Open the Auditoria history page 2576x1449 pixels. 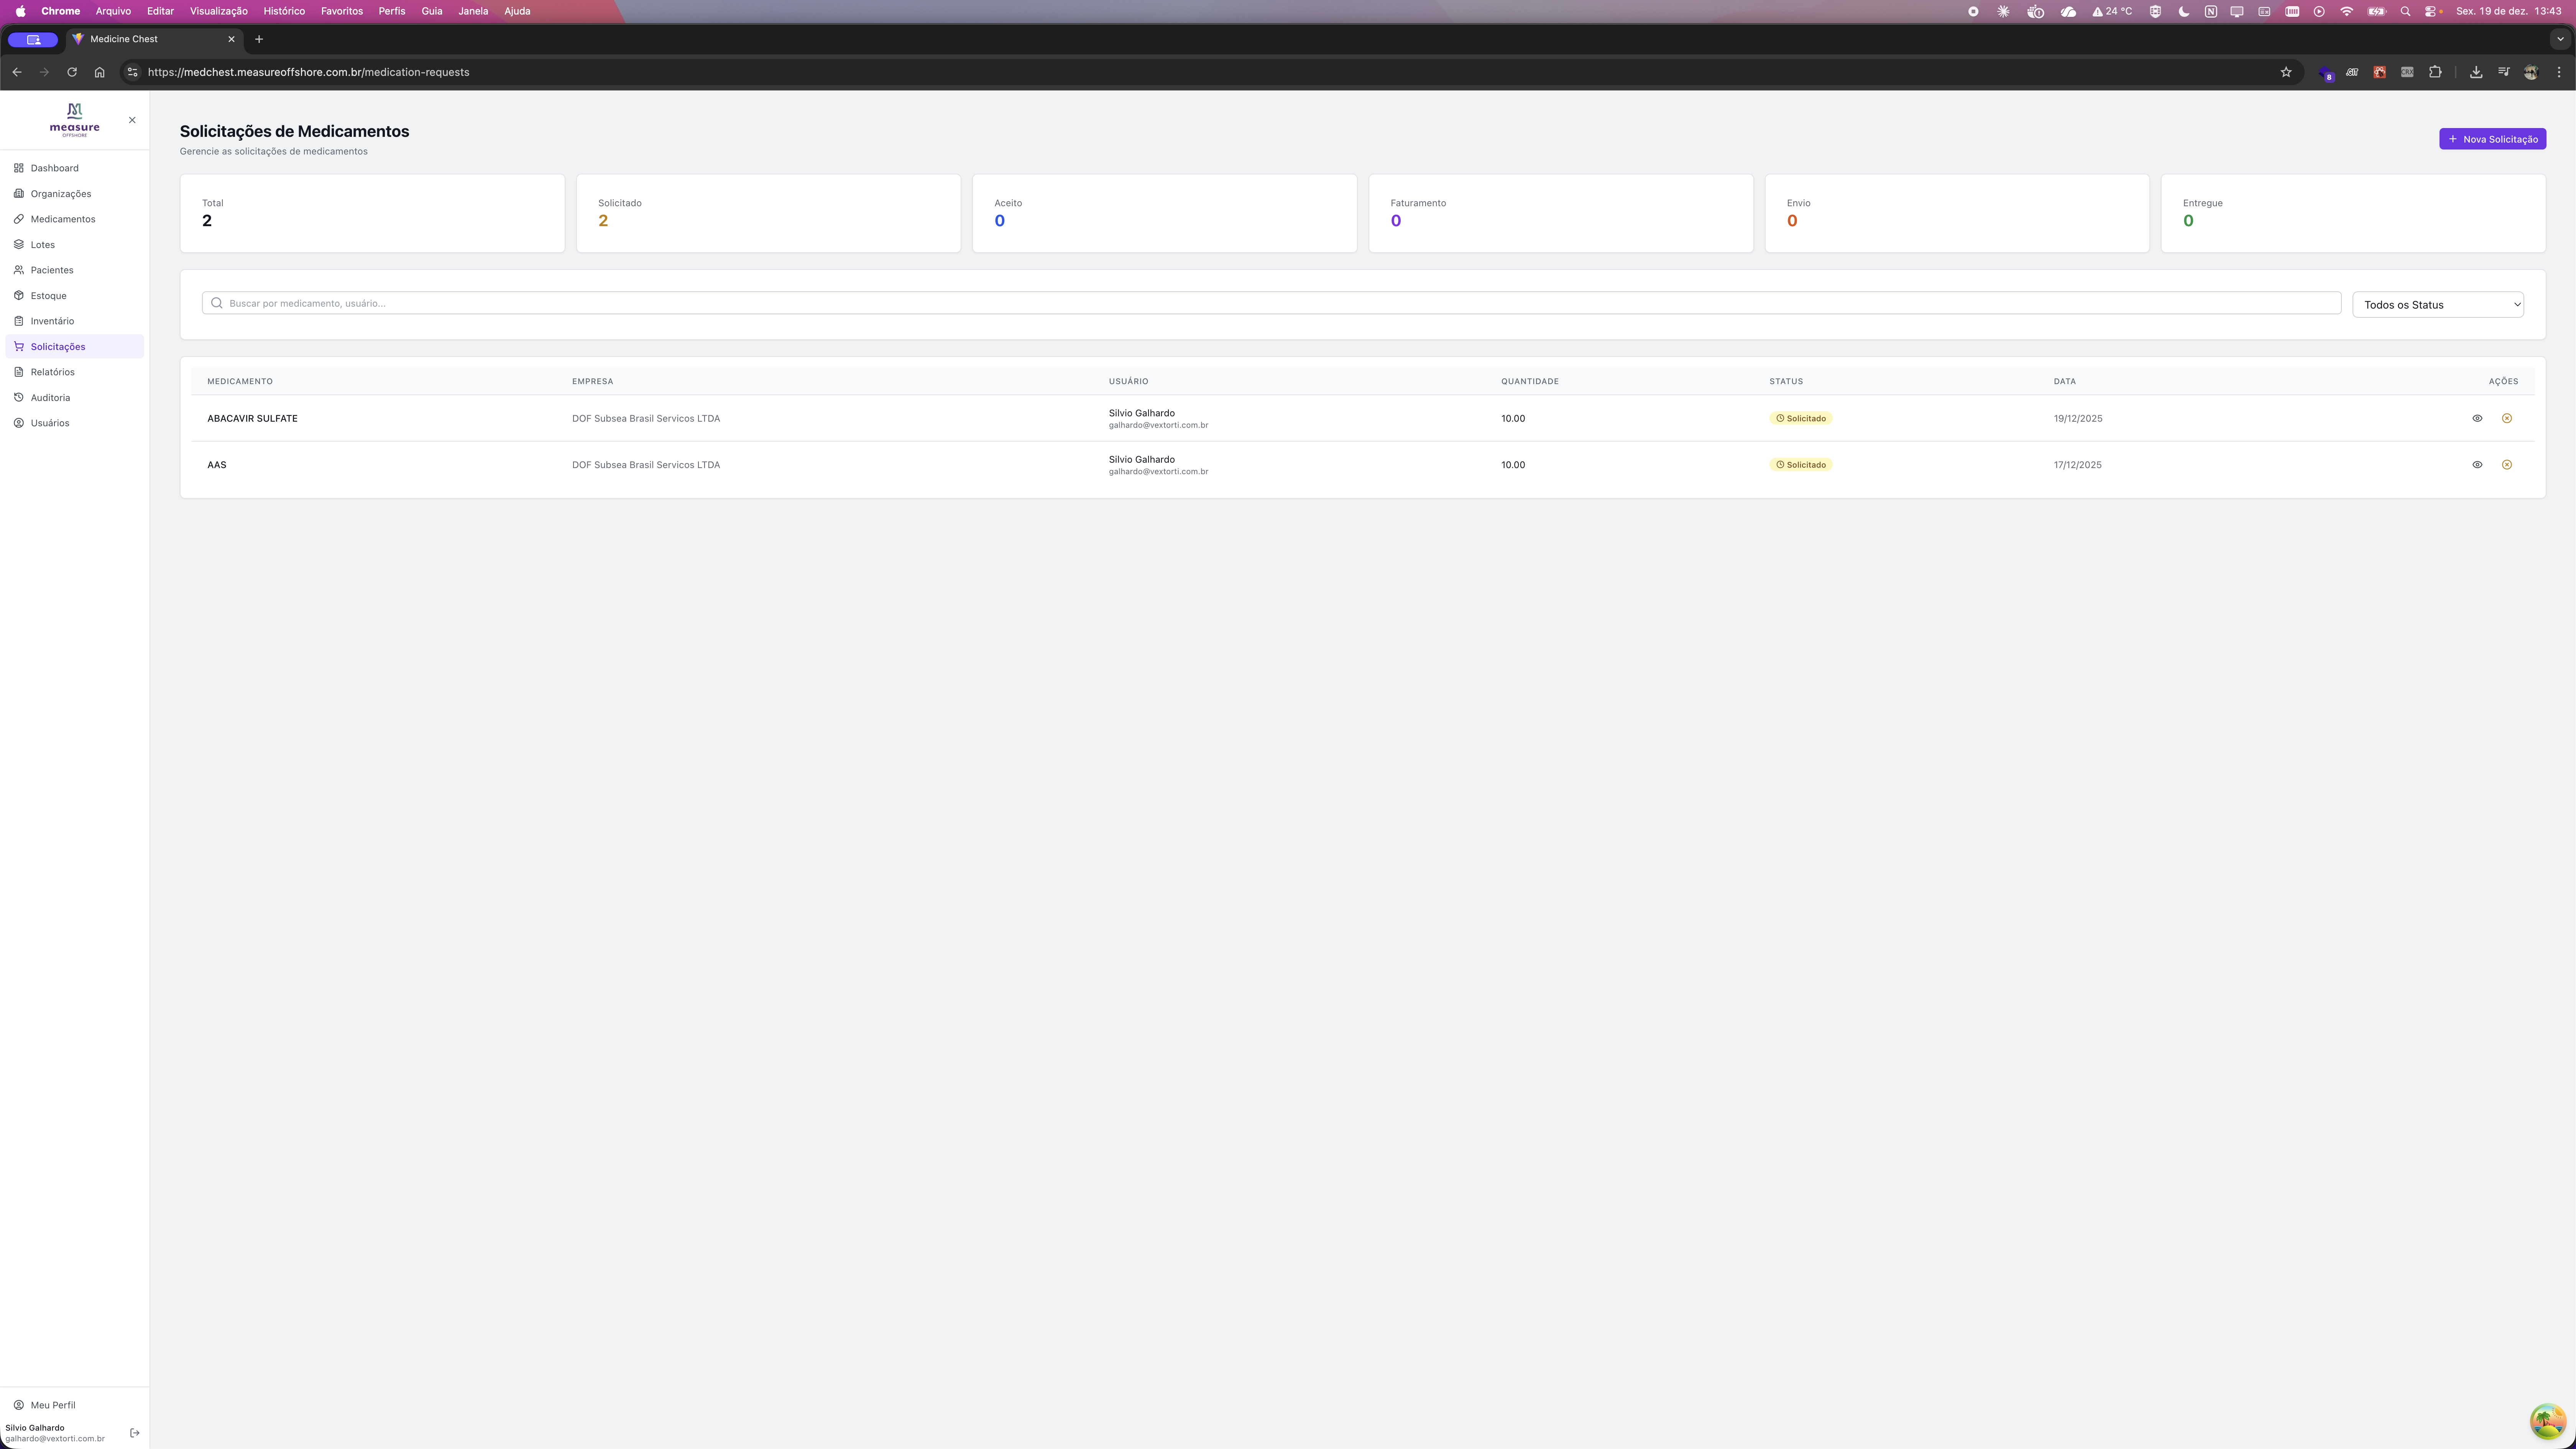tap(50, 398)
